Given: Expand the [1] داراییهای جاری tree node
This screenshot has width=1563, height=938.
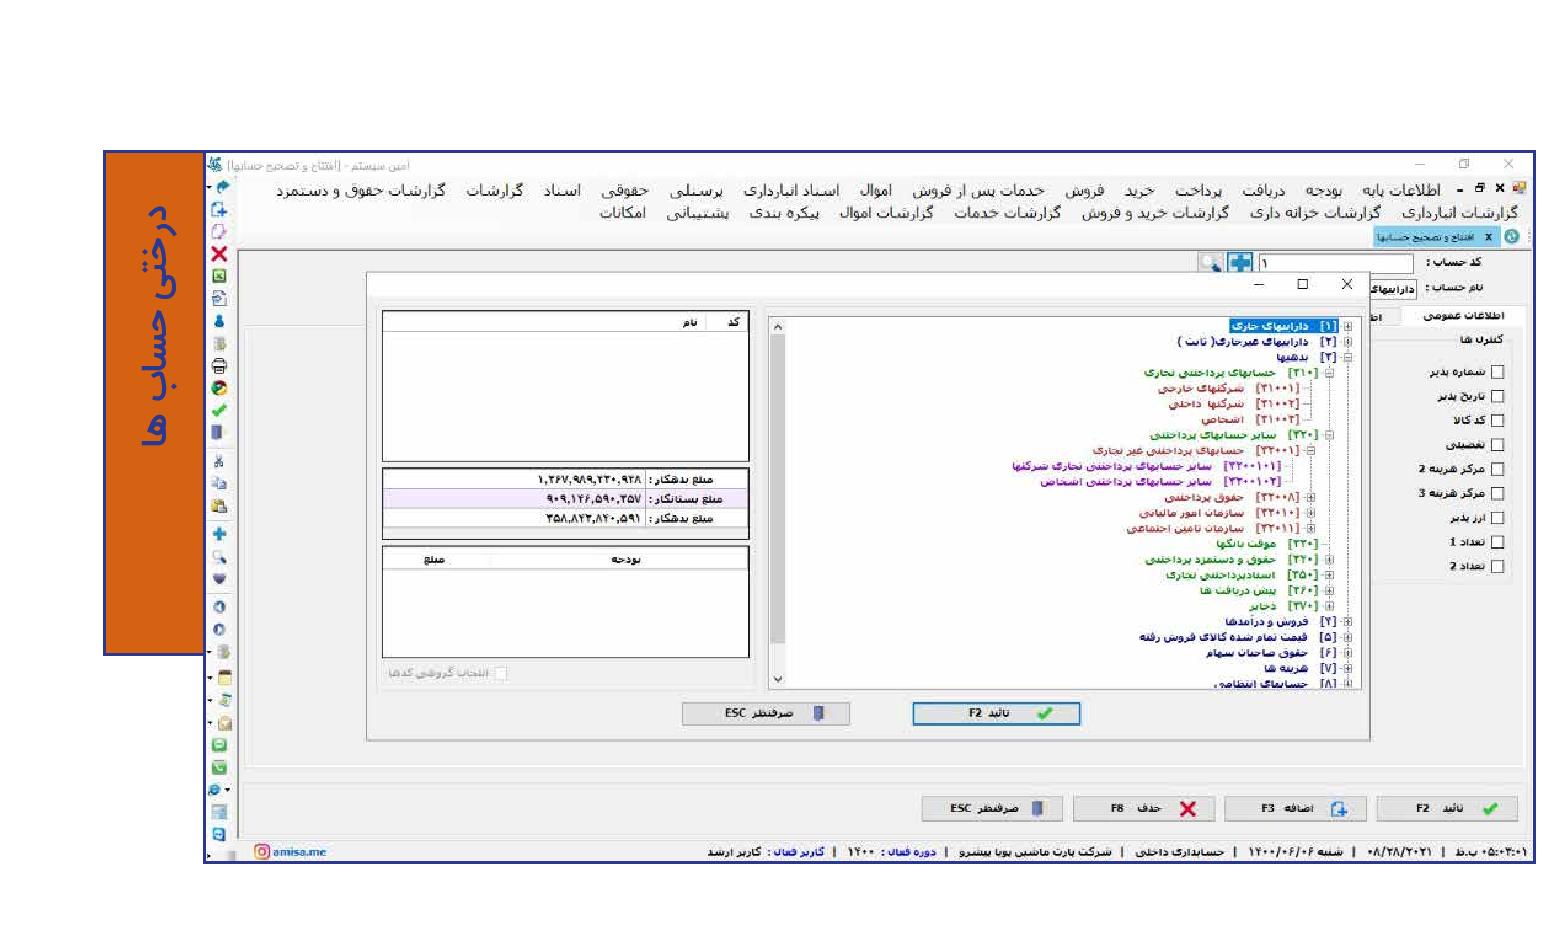Looking at the screenshot, I should point(1348,326).
